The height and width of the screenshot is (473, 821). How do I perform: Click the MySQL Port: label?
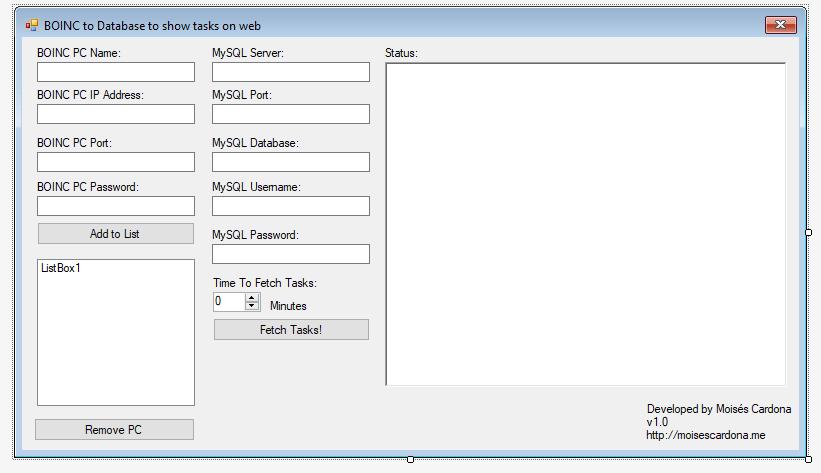point(242,95)
